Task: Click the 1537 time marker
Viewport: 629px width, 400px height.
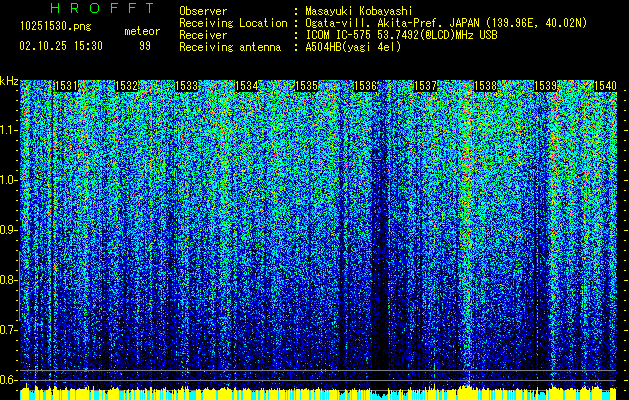Action: [x=425, y=86]
